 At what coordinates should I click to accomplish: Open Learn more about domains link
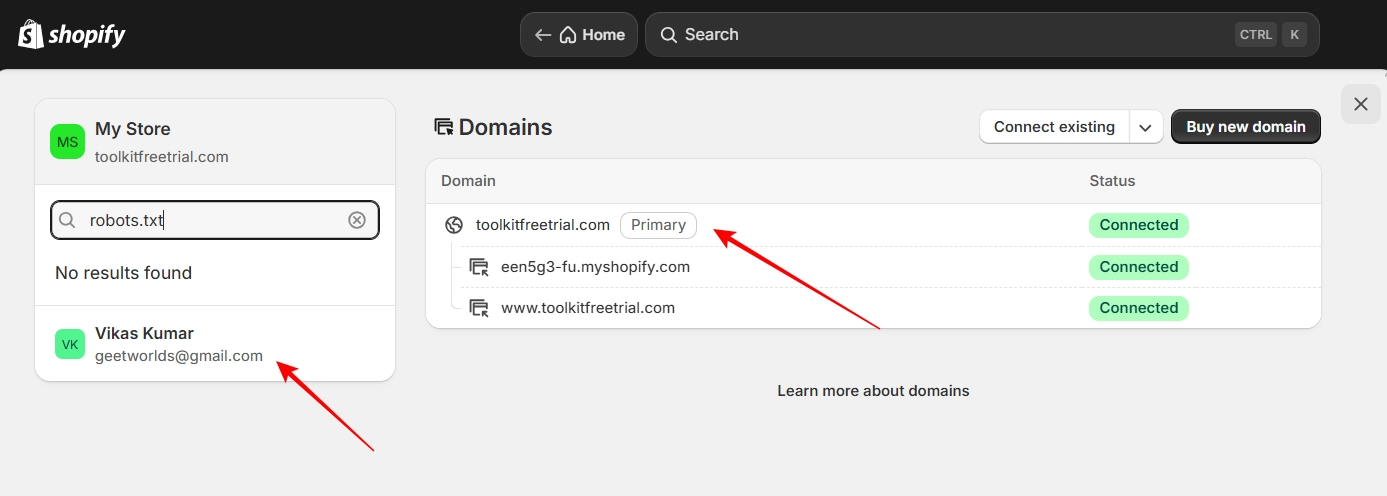click(873, 391)
